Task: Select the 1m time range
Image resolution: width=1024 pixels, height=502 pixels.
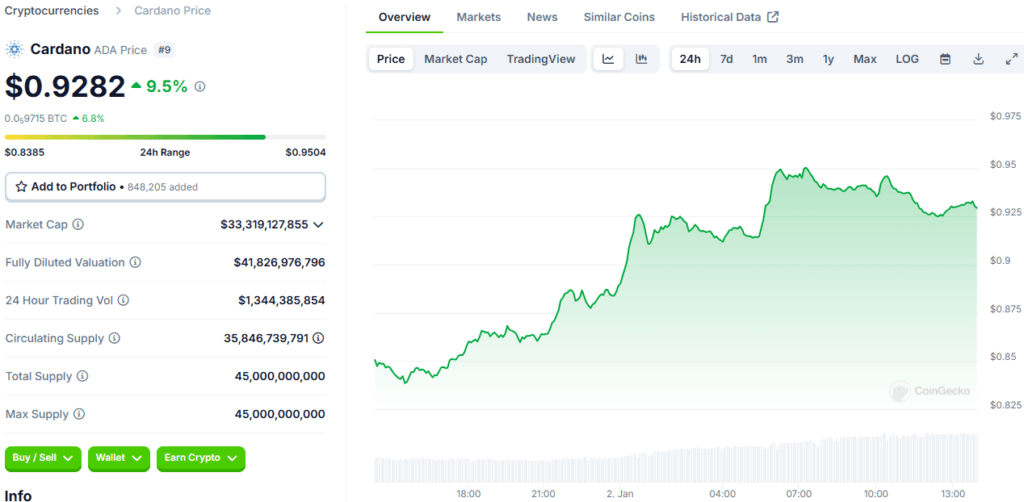Action: [760, 59]
